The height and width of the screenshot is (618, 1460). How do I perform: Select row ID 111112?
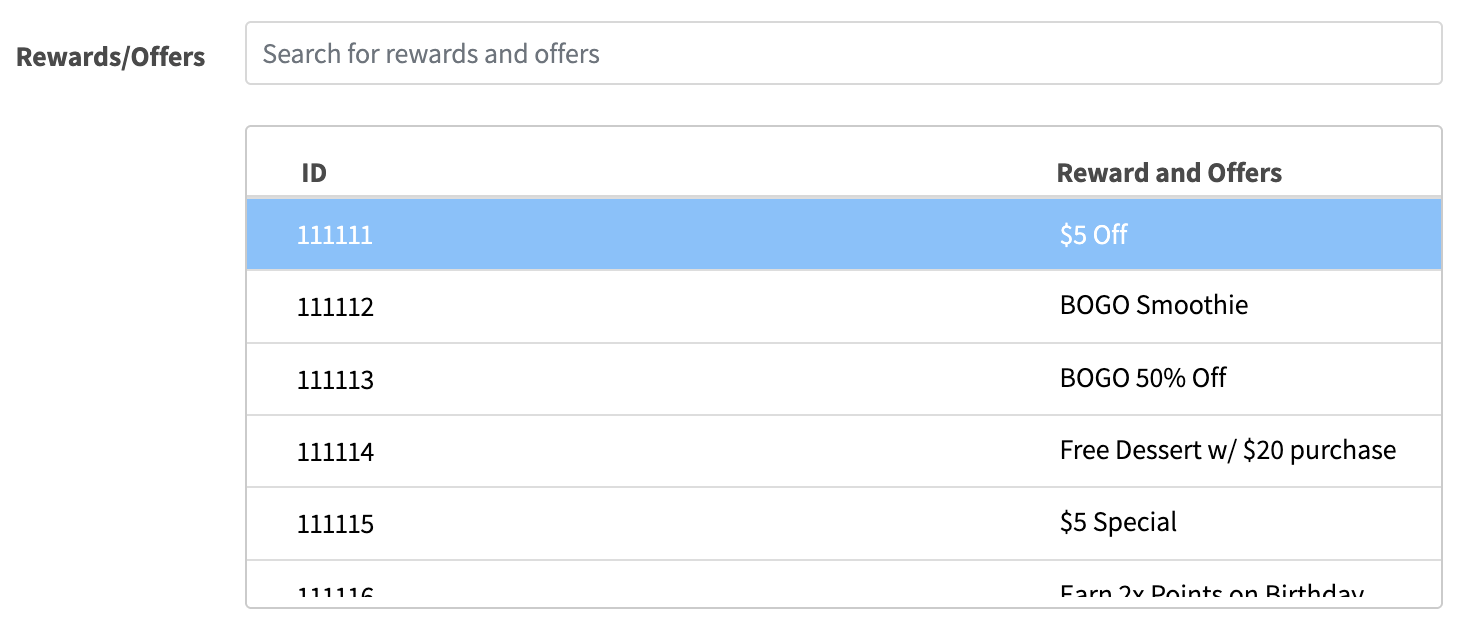[335, 307]
